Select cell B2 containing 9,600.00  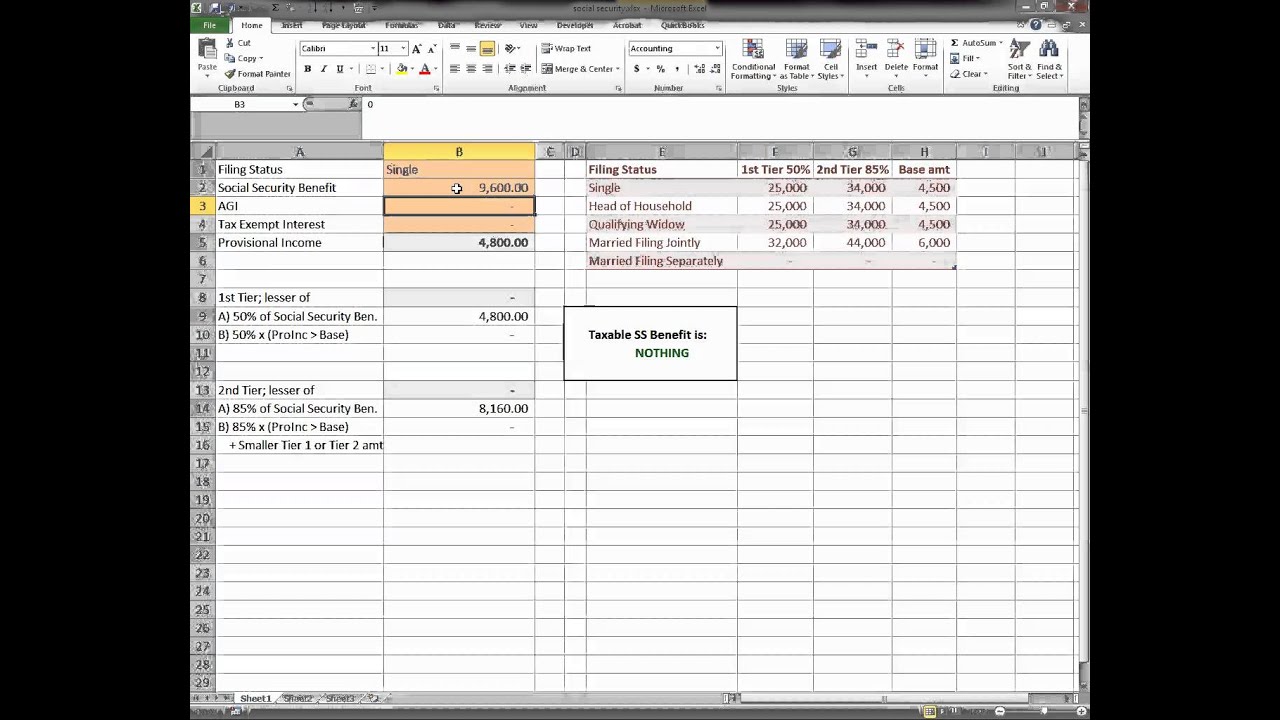[459, 188]
